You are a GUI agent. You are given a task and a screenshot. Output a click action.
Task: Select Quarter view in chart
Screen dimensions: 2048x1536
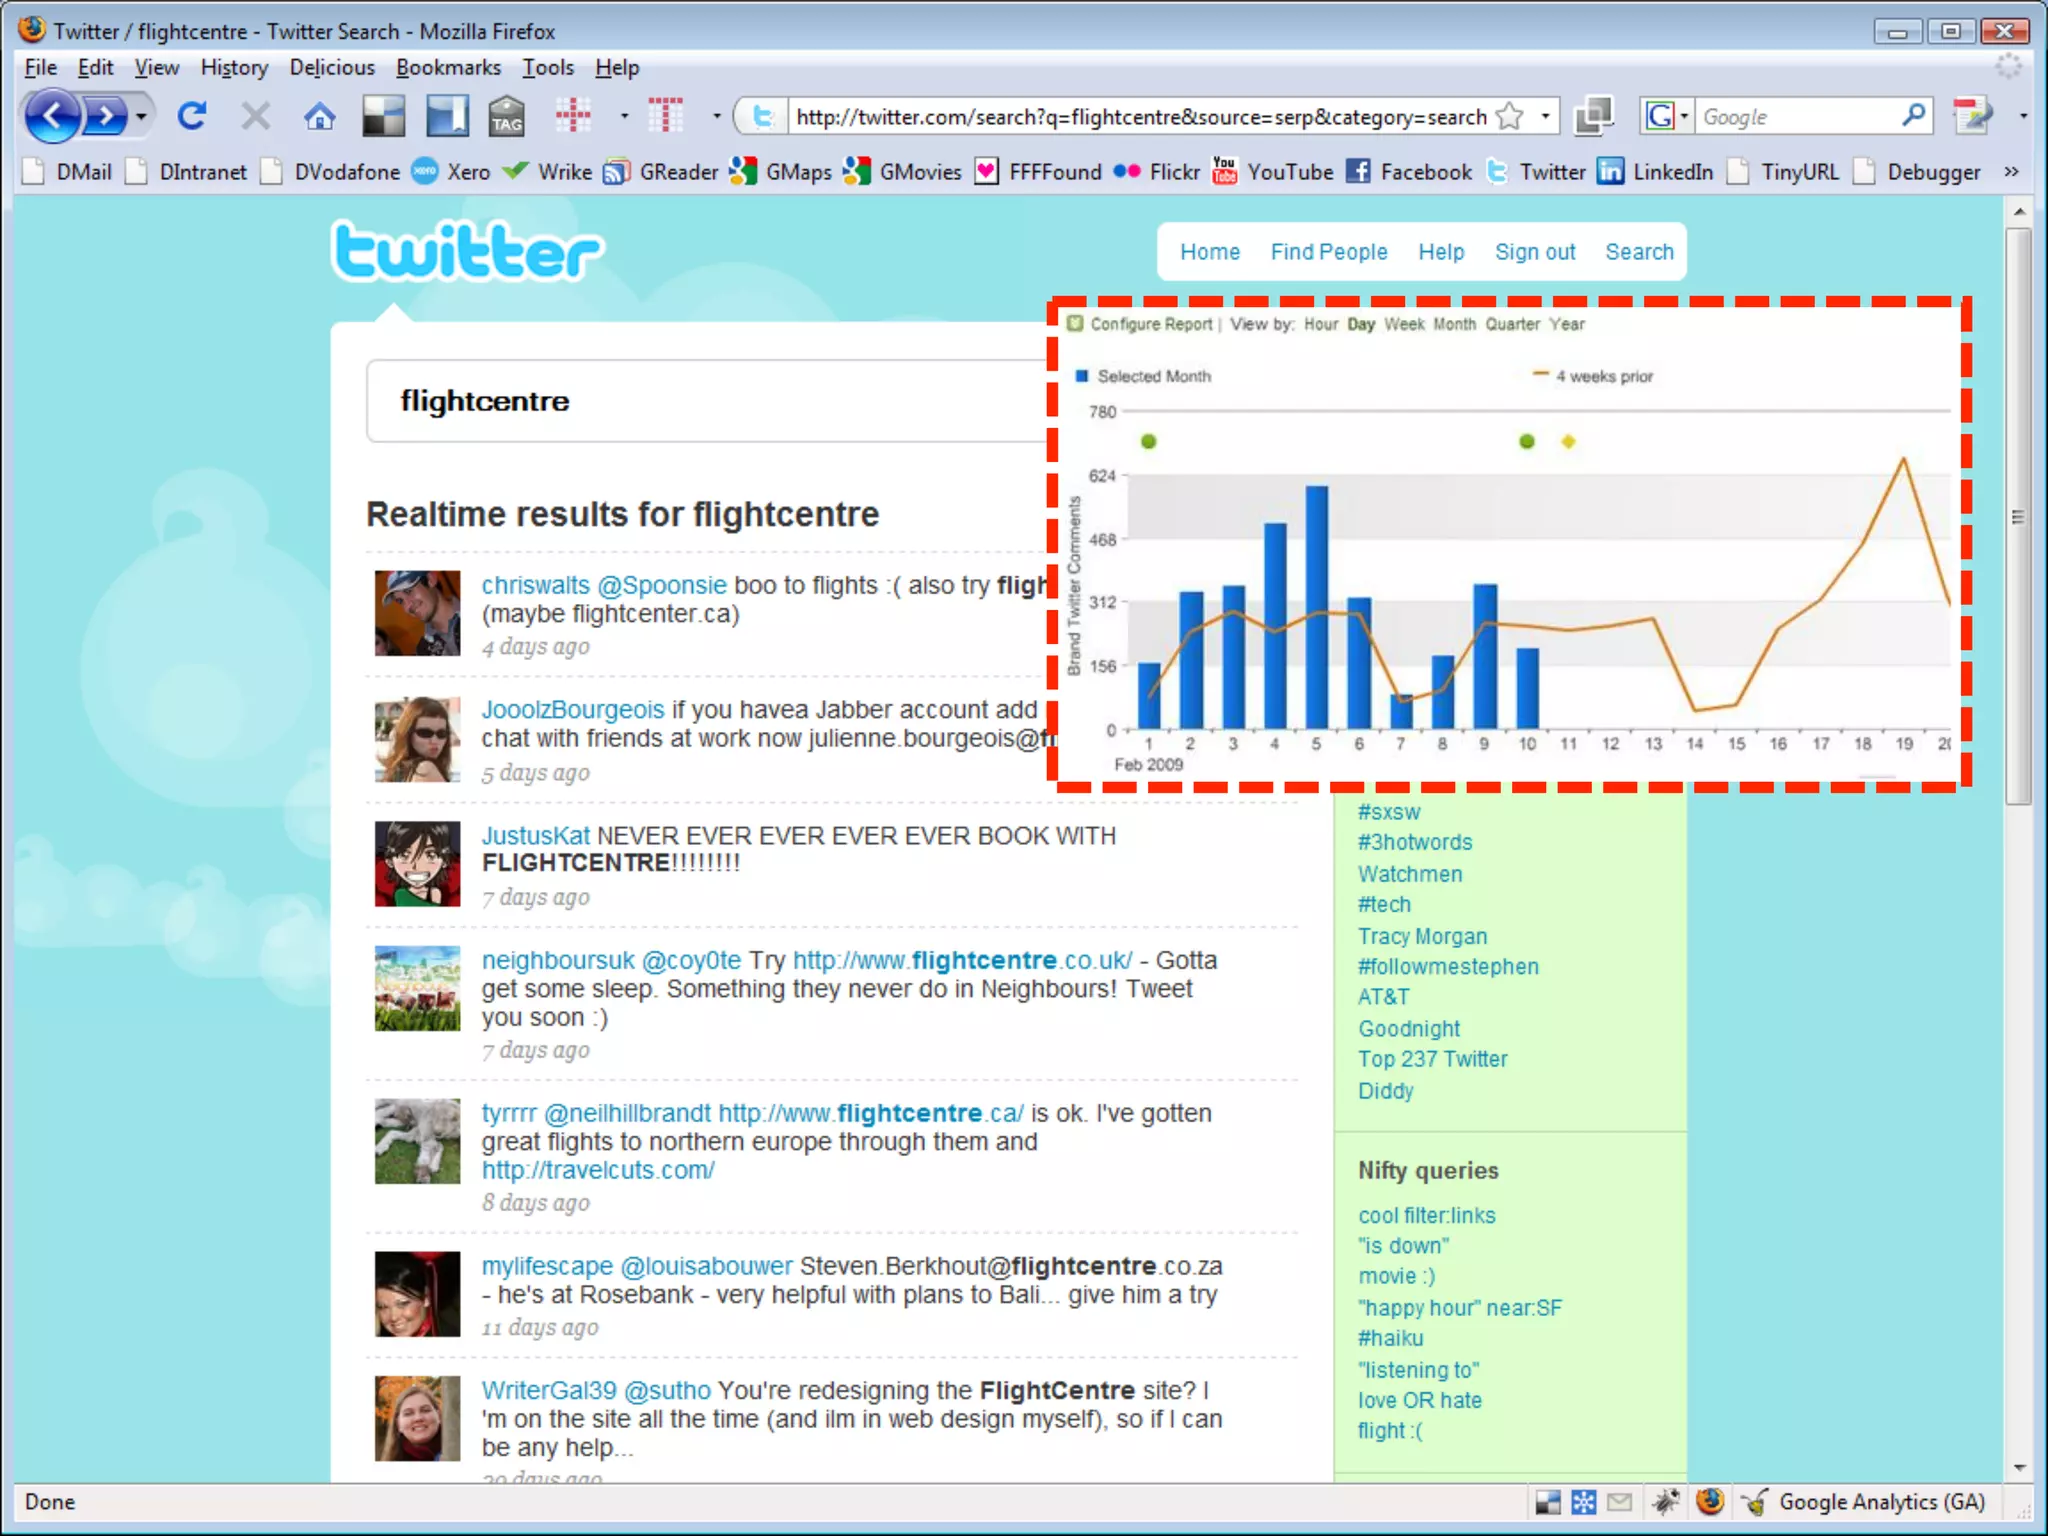[x=1513, y=324]
